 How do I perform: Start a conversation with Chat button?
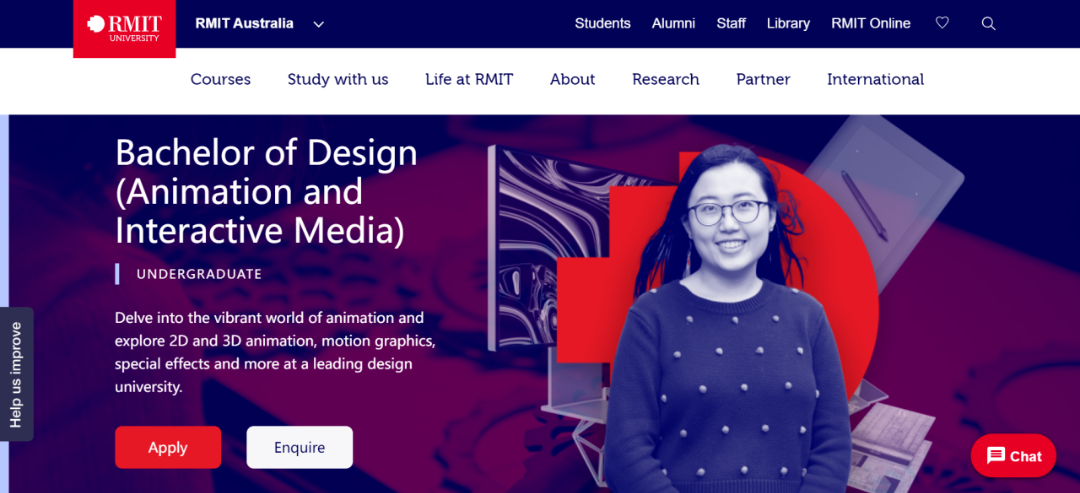(x=1013, y=456)
